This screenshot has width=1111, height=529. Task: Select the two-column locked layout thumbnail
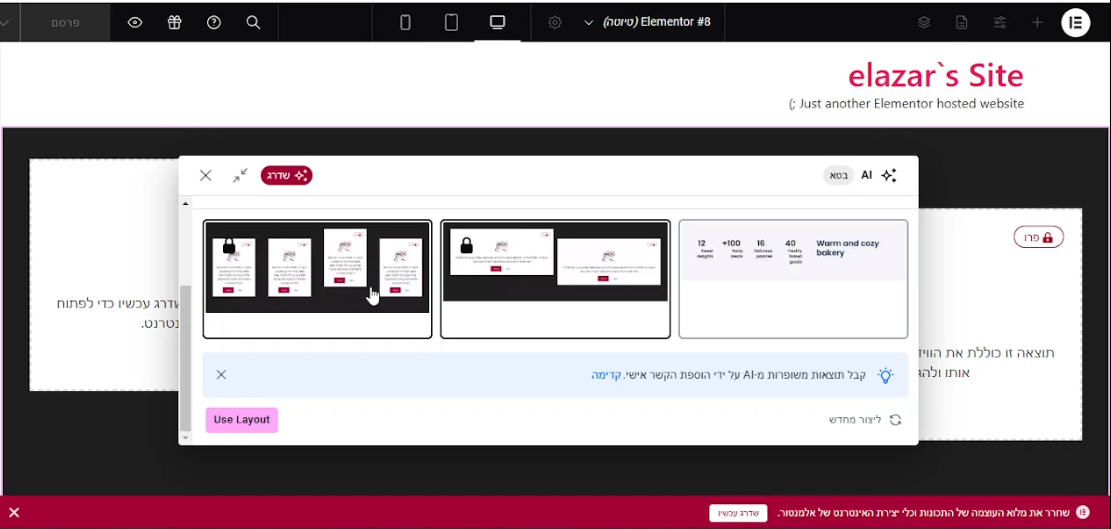pyautogui.click(x=556, y=279)
